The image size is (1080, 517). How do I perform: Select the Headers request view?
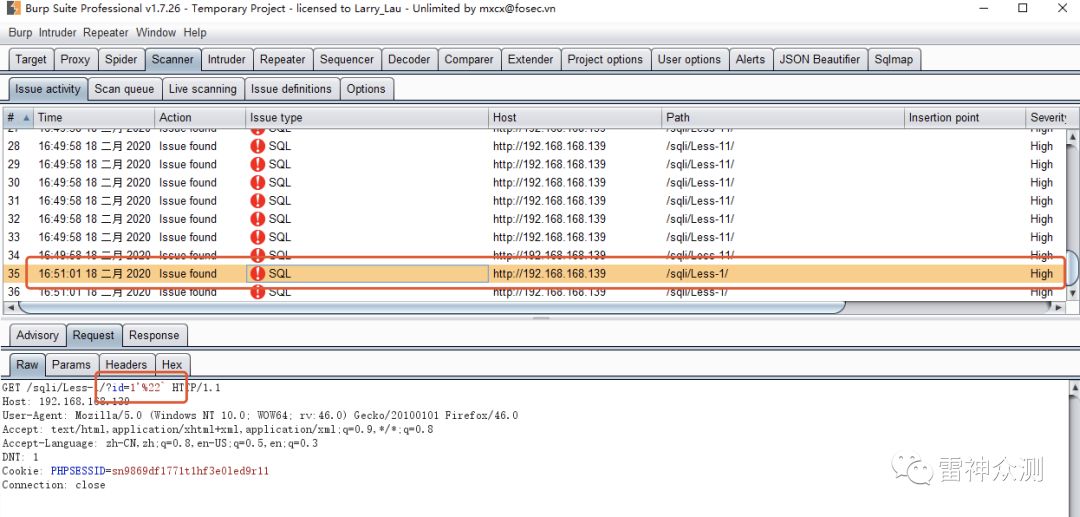point(126,365)
